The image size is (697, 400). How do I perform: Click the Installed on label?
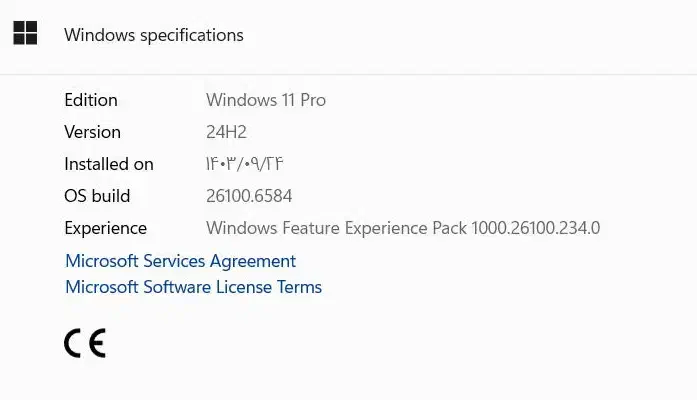click(x=109, y=164)
